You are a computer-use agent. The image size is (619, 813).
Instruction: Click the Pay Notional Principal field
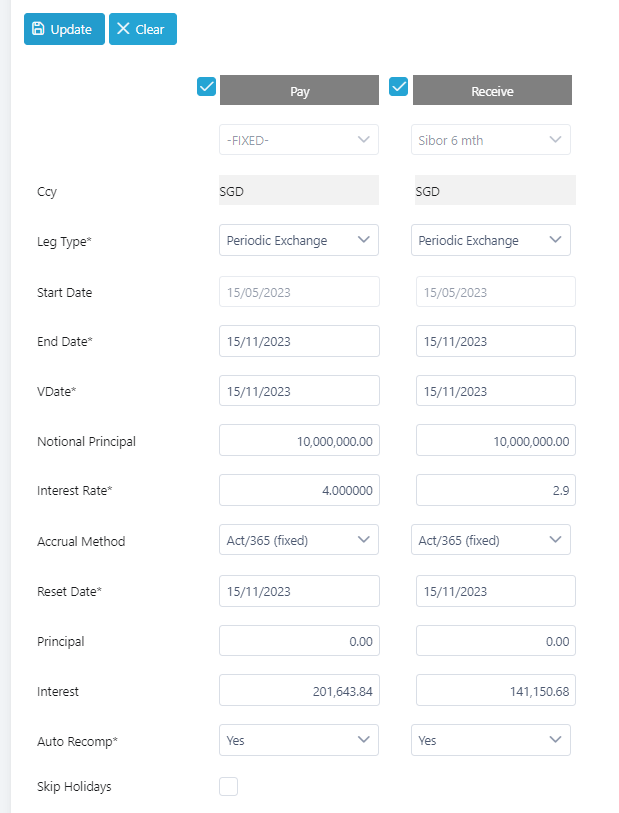299,440
